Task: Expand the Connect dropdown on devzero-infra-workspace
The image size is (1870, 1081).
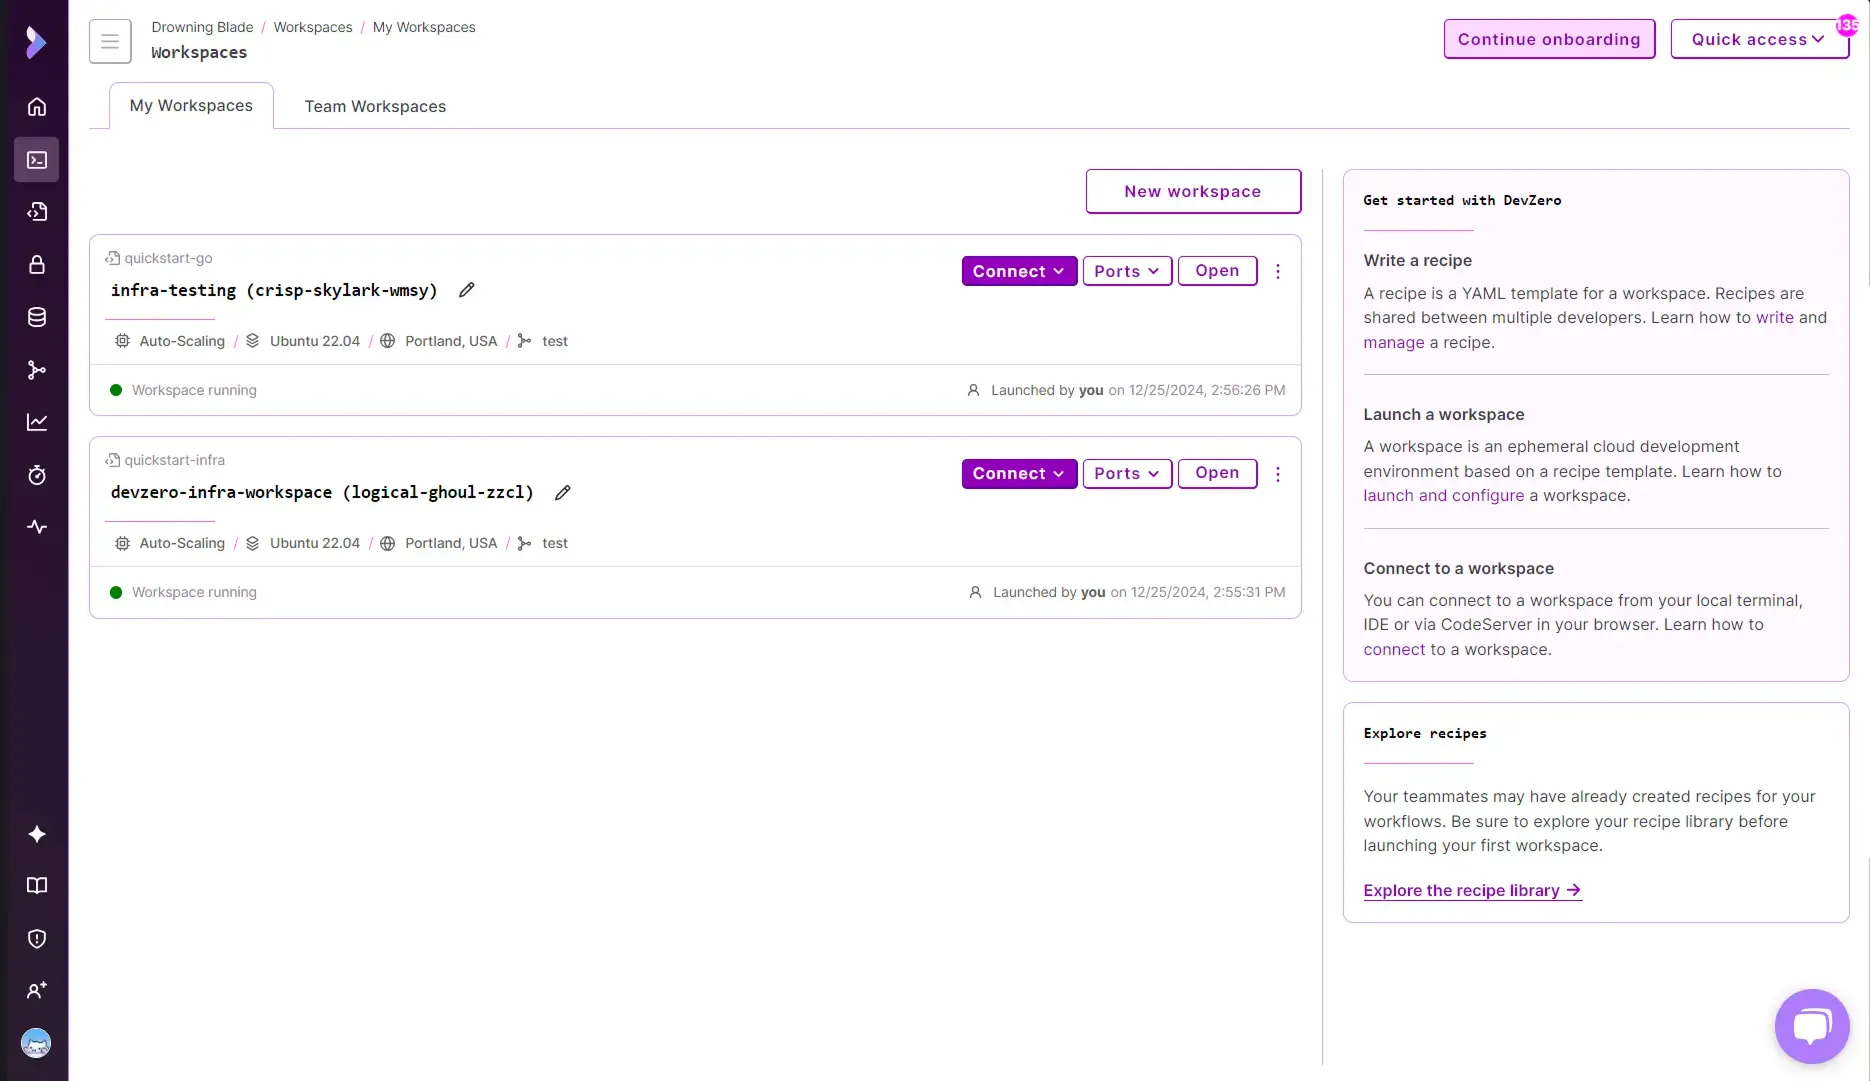Action: tap(1018, 473)
